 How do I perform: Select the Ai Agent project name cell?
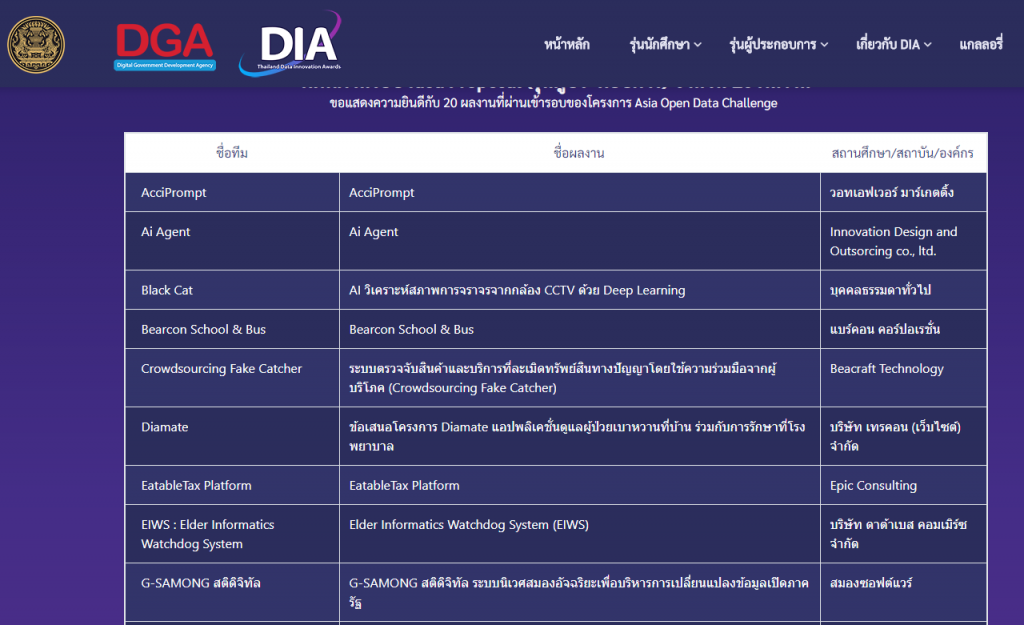579,241
